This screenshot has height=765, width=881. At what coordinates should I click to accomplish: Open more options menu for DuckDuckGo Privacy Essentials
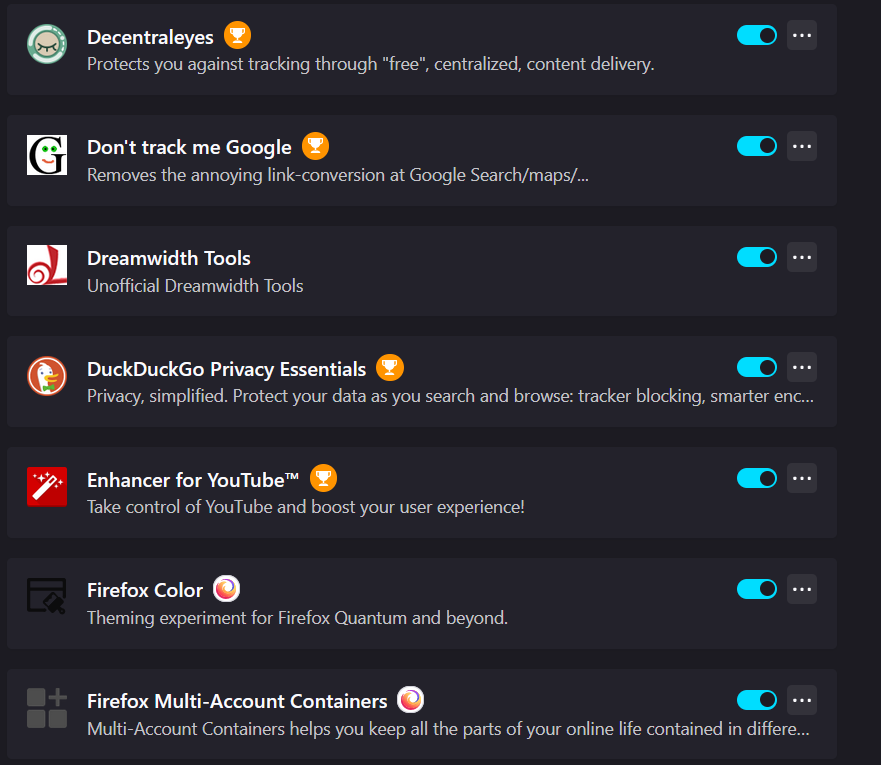802,367
